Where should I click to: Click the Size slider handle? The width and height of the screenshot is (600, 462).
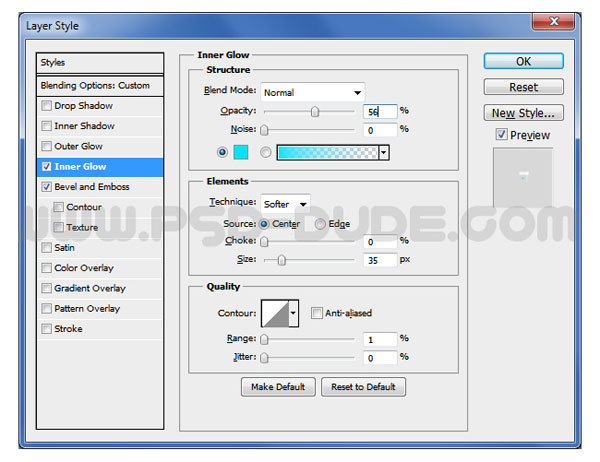click(282, 260)
